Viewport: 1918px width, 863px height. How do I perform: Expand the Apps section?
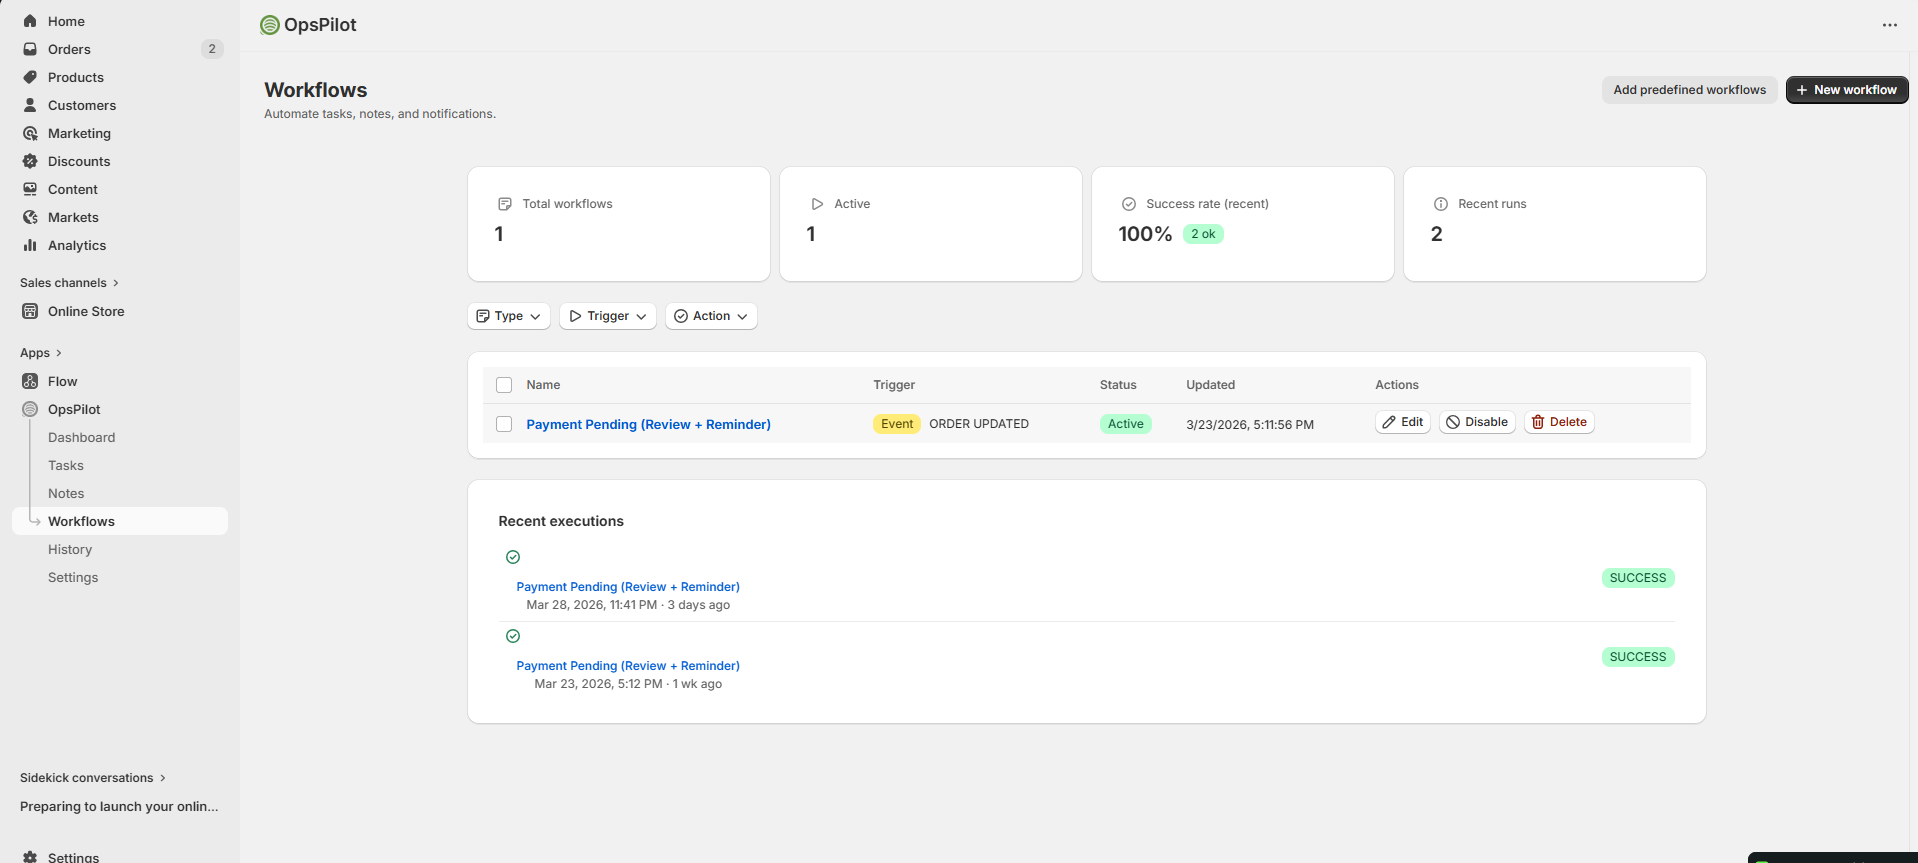pyautogui.click(x=41, y=353)
